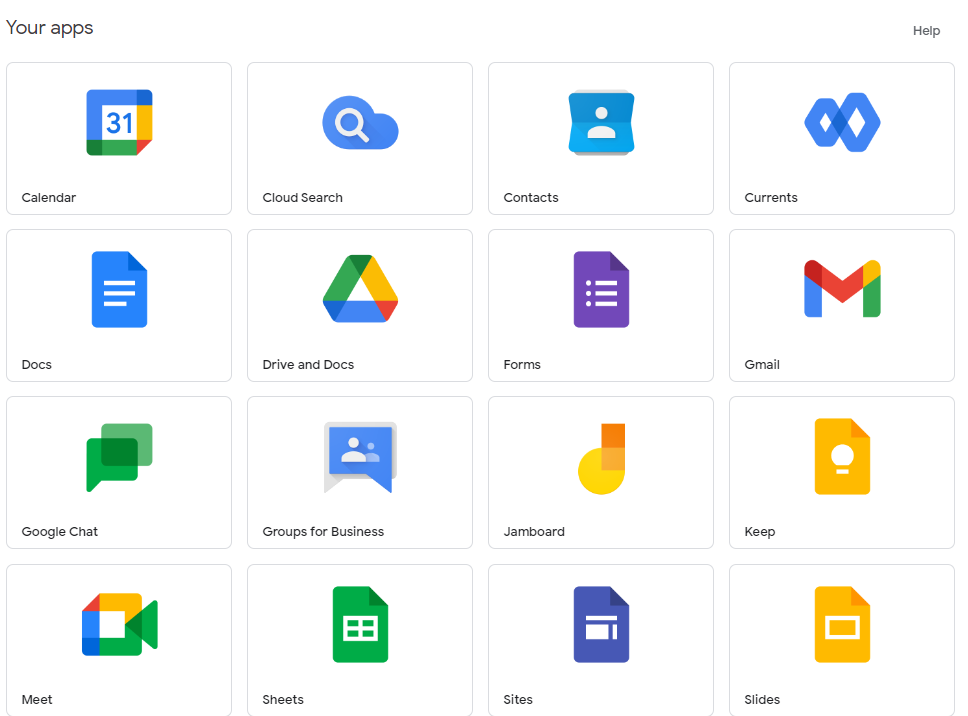Open the Currents app icon

tap(842, 122)
